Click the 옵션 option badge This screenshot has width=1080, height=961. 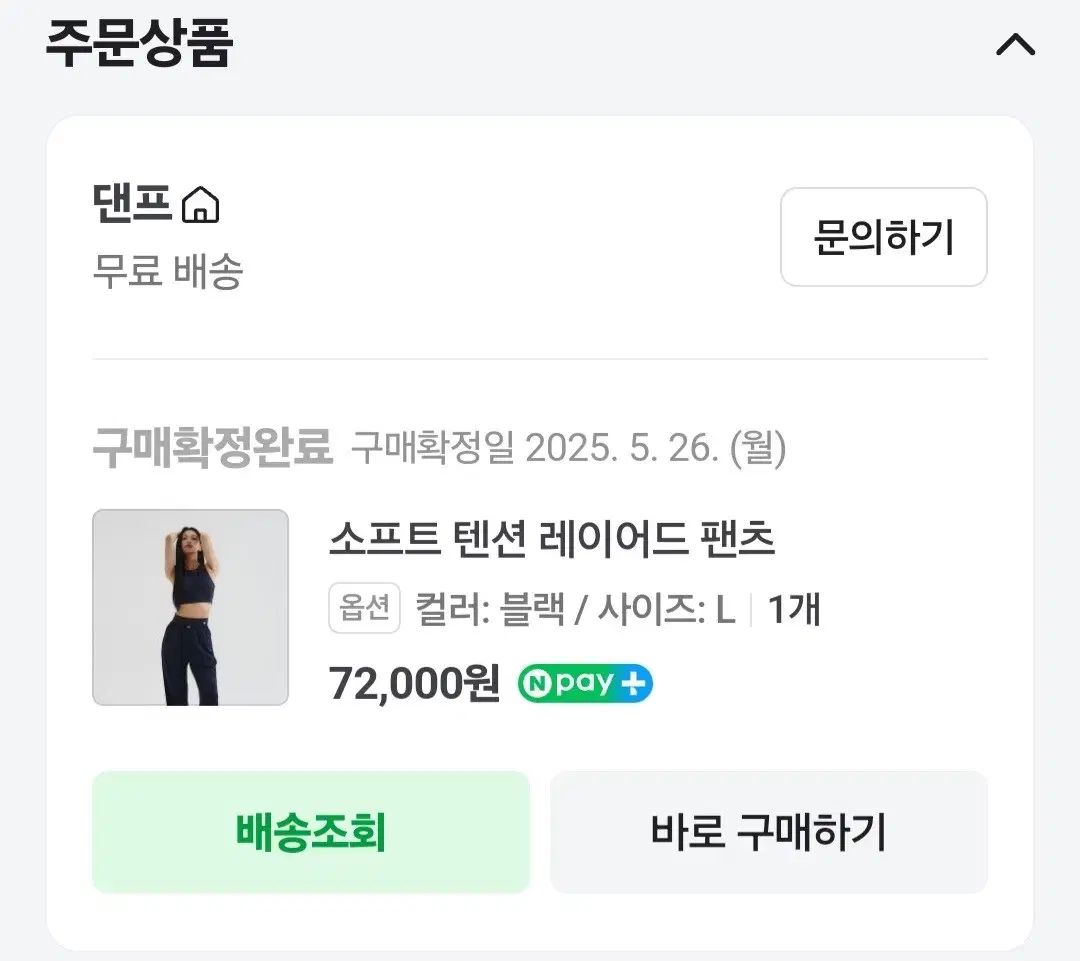tap(364, 608)
